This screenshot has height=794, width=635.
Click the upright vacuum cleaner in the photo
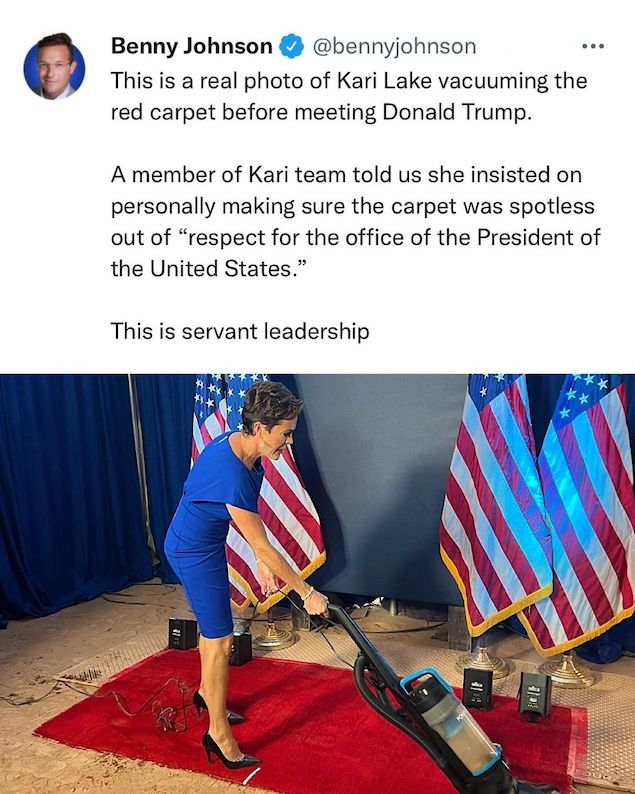coord(423,704)
